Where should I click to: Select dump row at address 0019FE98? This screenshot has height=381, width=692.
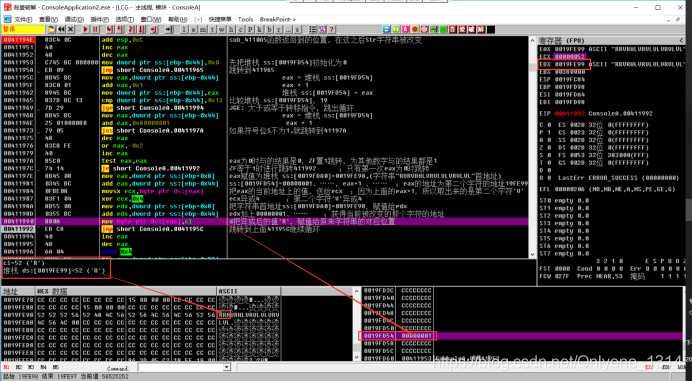point(141,315)
